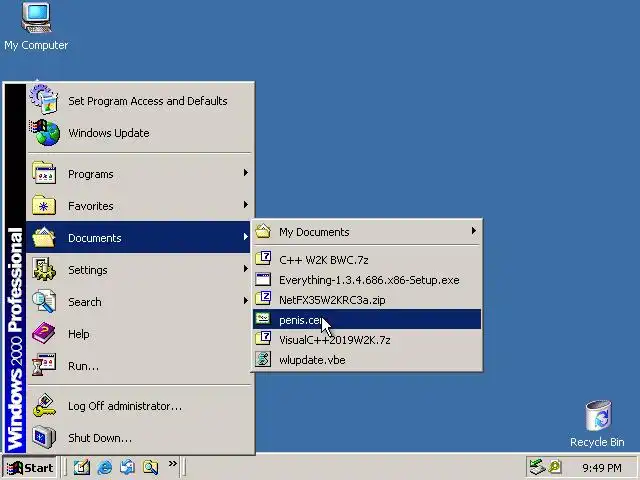Open the Run... dialog

(140, 366)
